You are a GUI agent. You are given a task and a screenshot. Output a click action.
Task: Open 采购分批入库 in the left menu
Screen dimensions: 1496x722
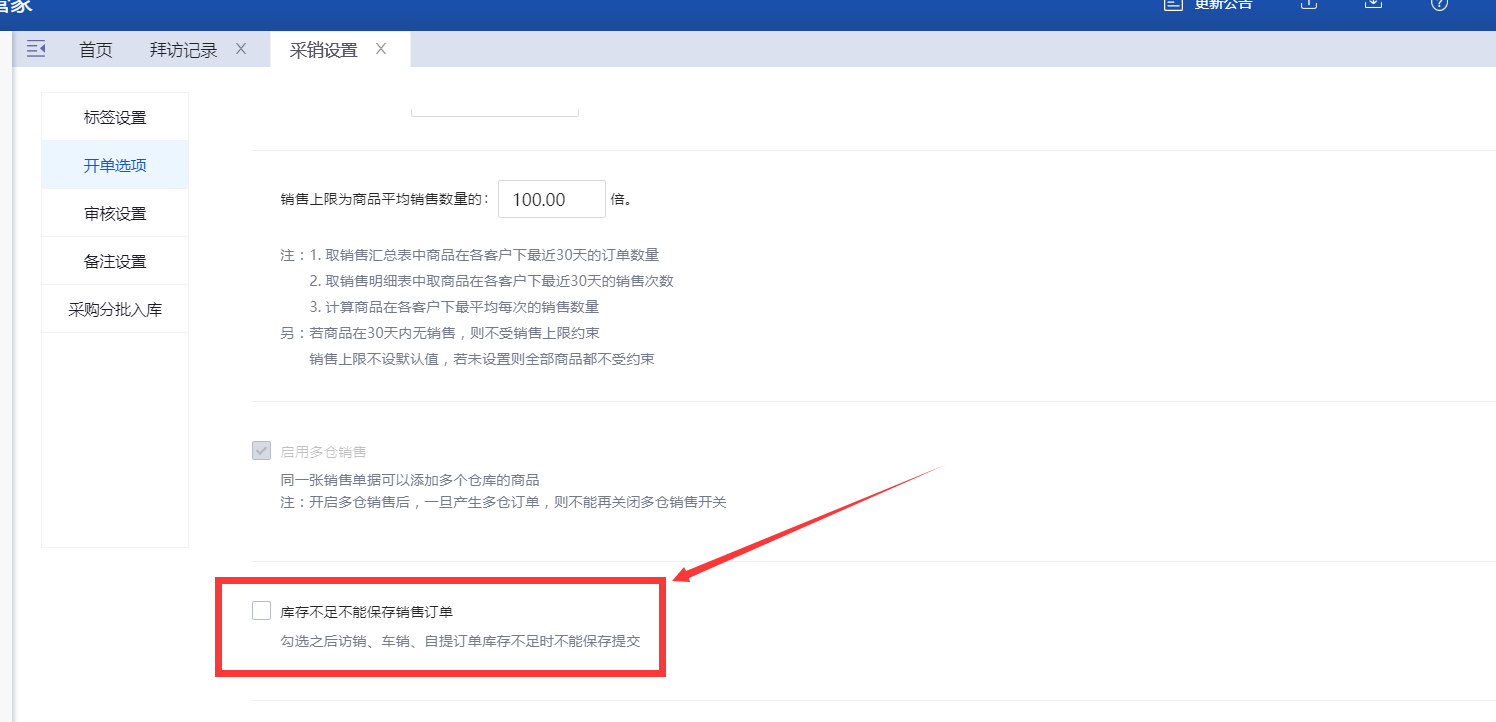[x=115, y=309]
